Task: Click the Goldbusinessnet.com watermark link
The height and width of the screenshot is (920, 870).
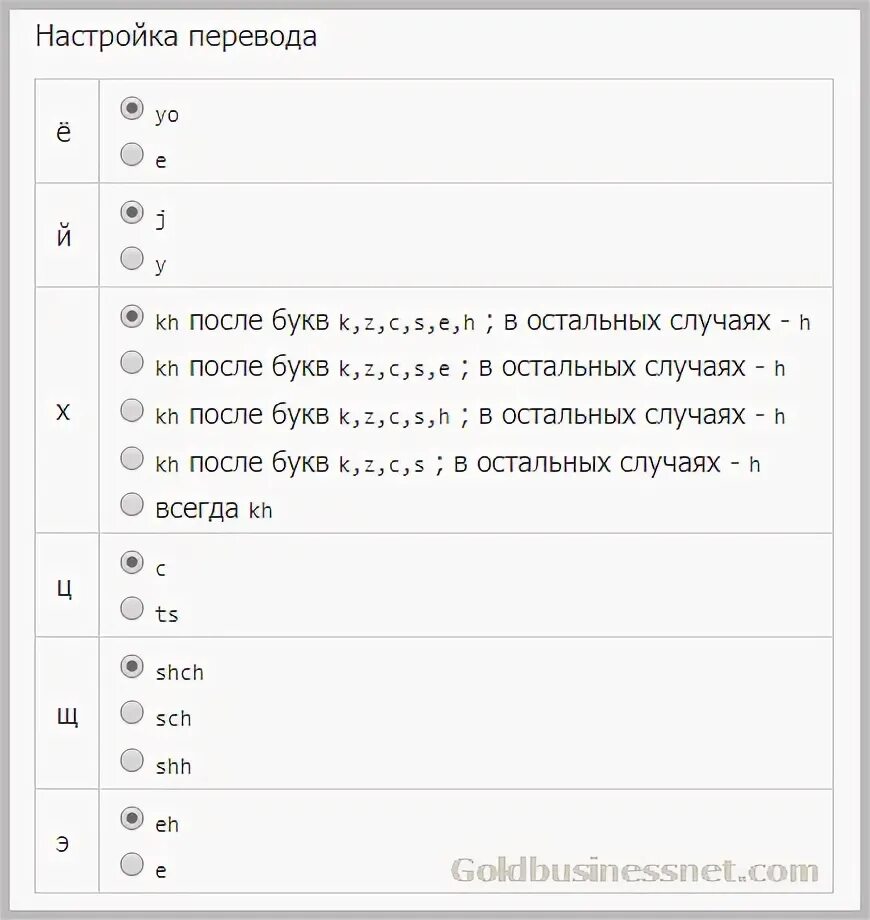Action: (x=634, y=870)
